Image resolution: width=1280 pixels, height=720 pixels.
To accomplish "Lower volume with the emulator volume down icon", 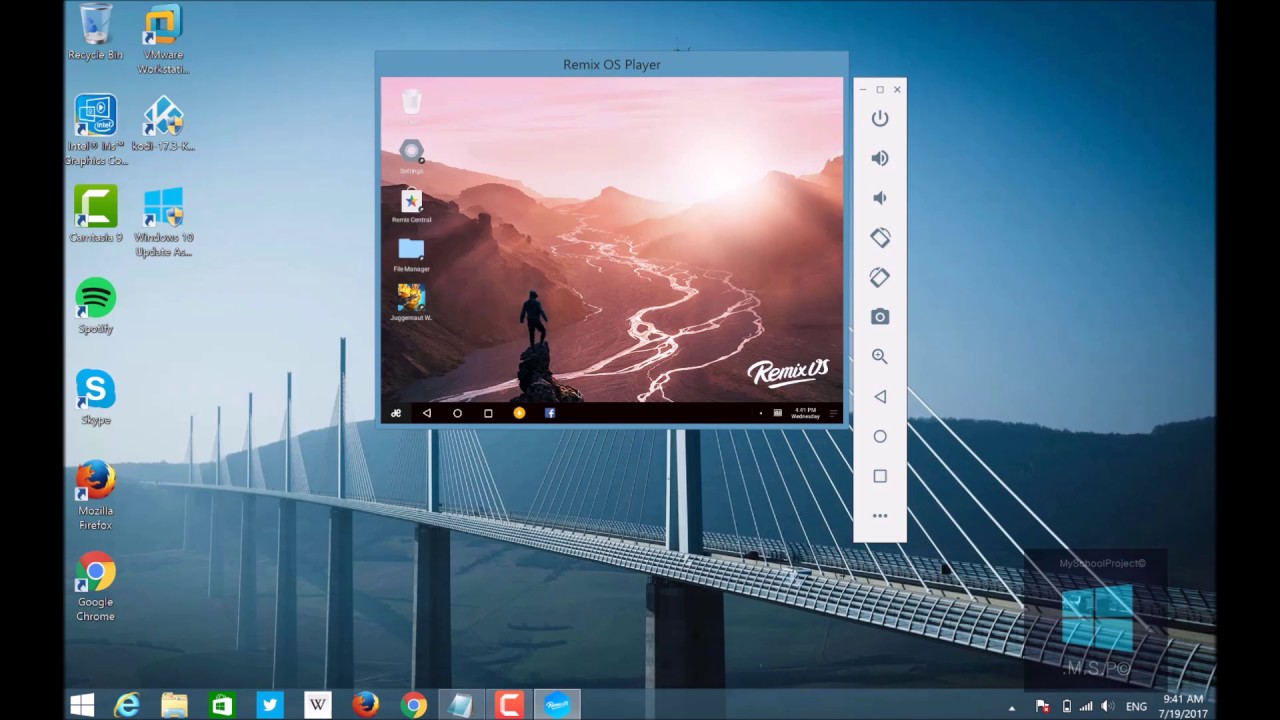I will 880,198.
